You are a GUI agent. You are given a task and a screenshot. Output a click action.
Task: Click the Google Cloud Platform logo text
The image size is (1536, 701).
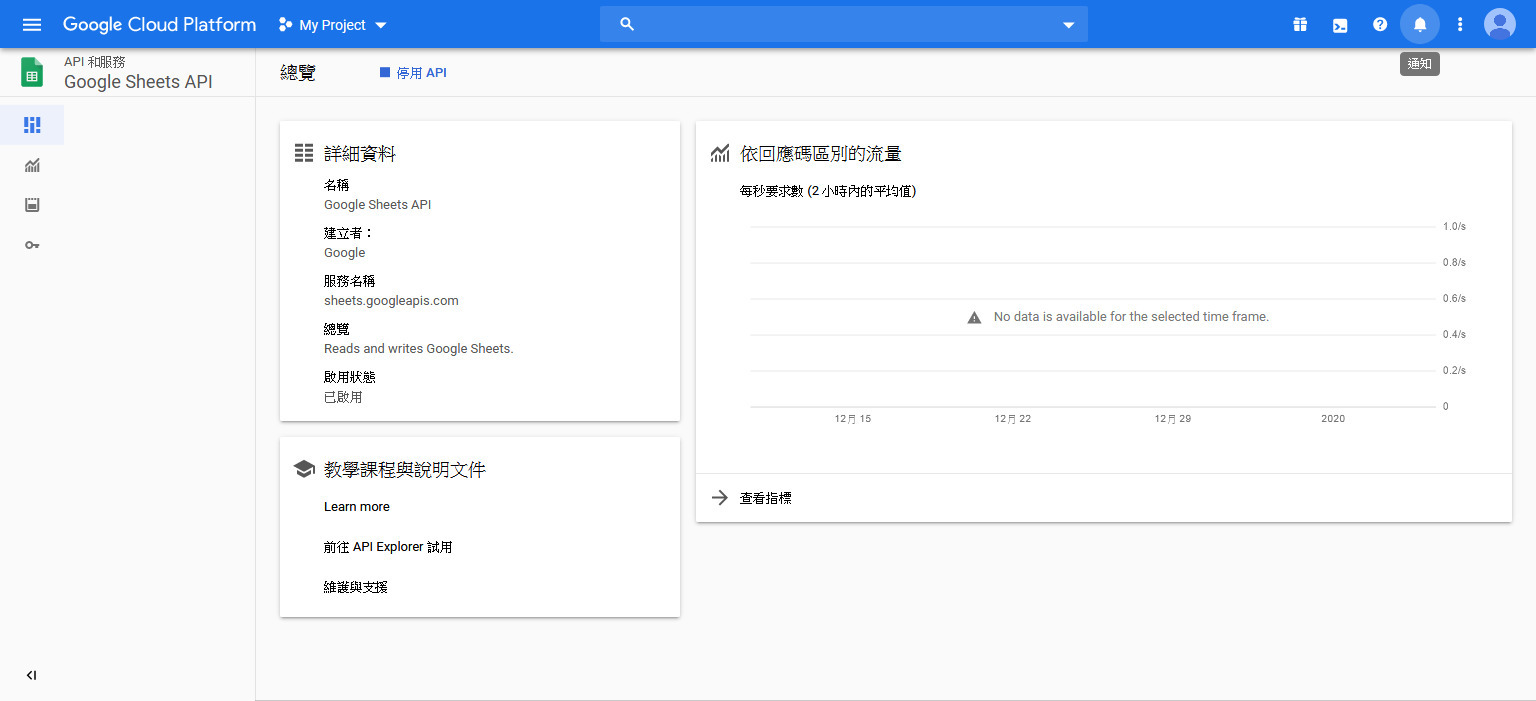pos(159,24)
